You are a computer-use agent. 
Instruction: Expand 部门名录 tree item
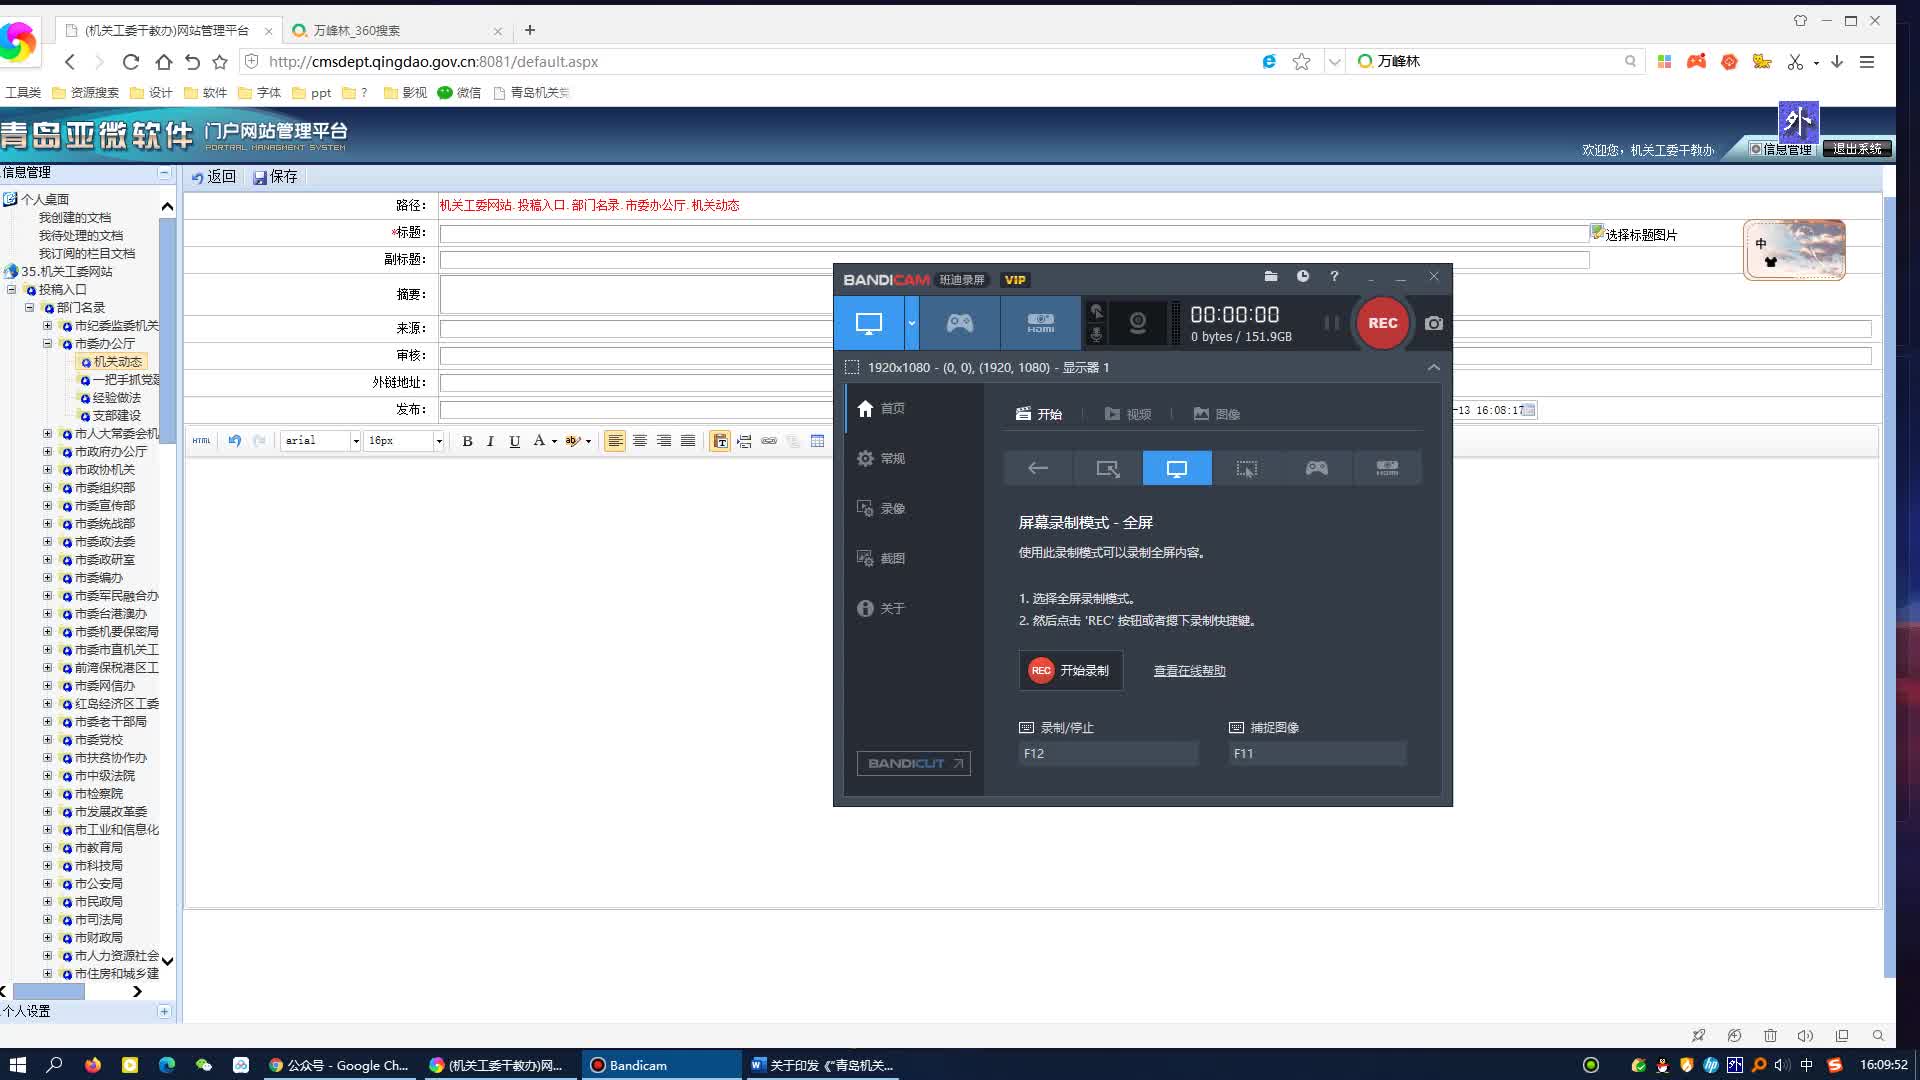point(30,307)
